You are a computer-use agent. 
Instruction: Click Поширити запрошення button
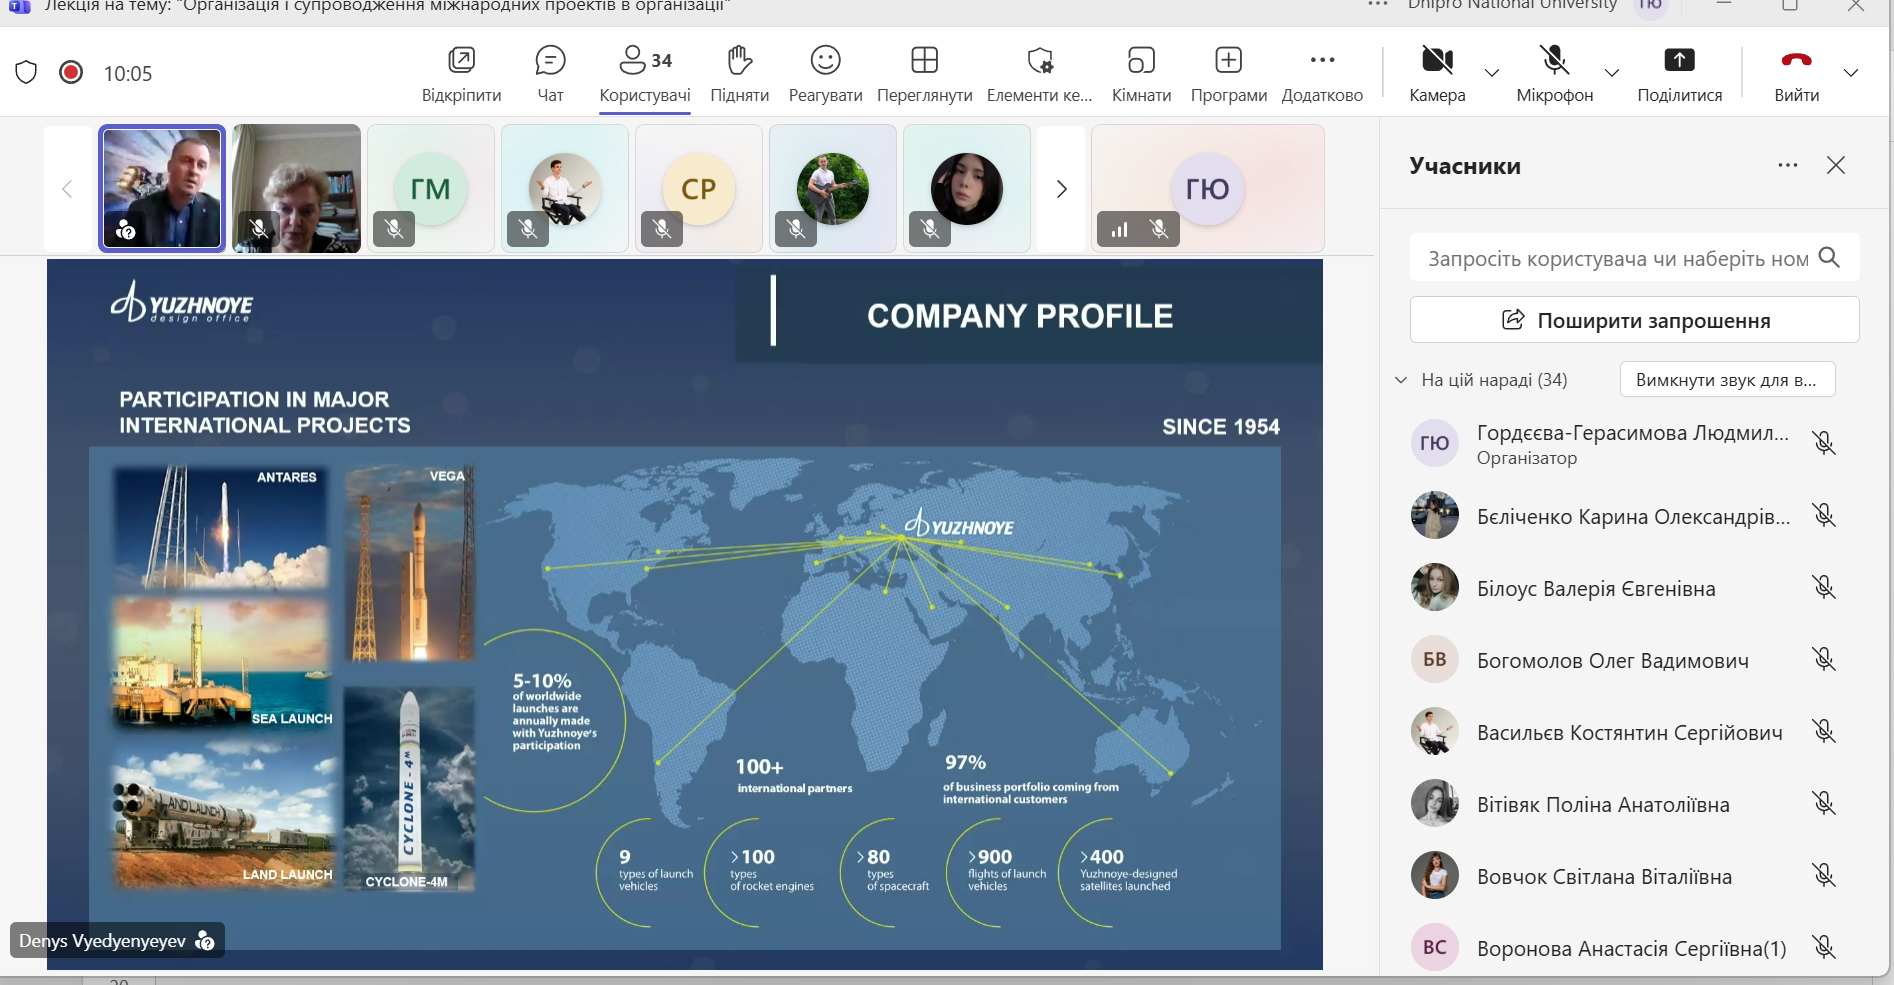1634,320
